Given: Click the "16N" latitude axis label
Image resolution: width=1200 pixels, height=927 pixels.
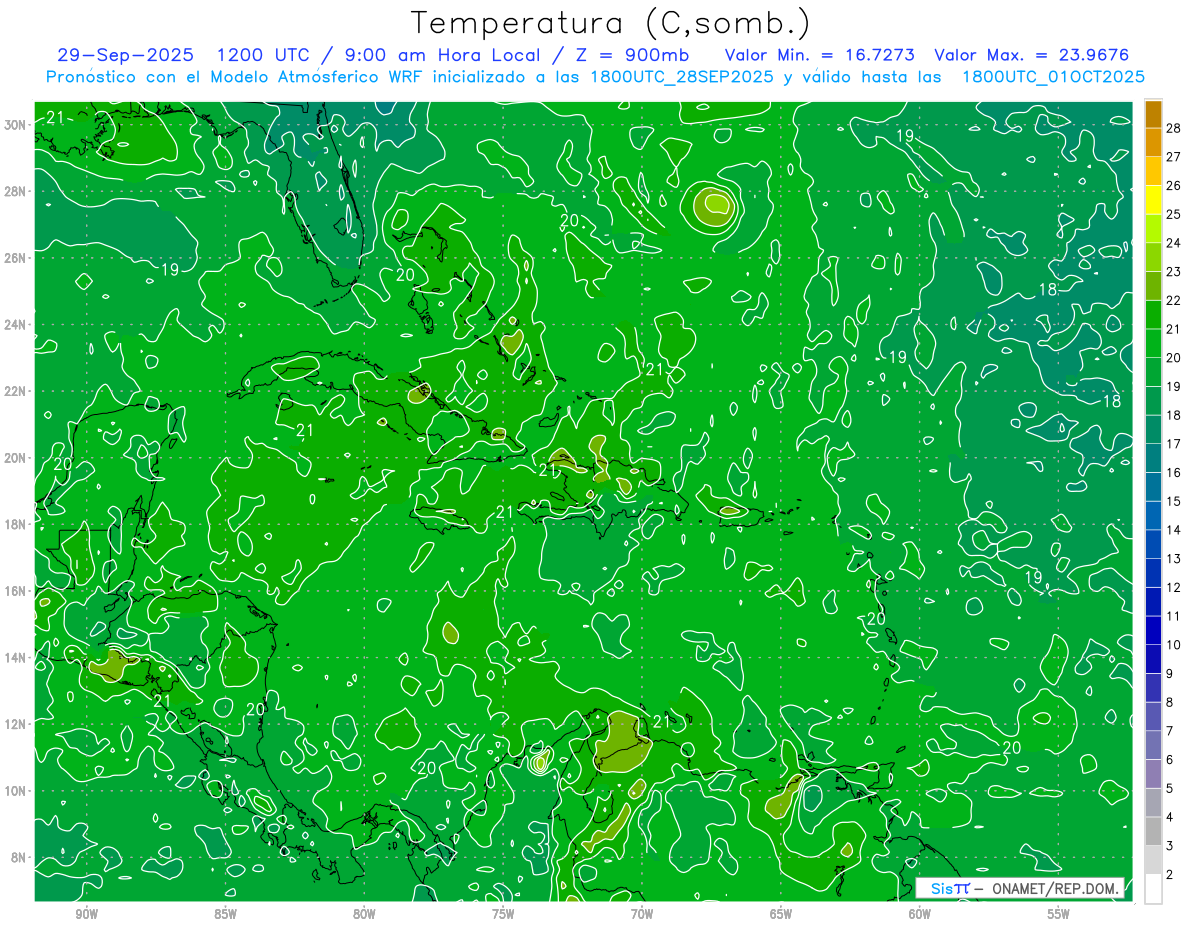Looking at the screenshot, I should coord(16,591).
